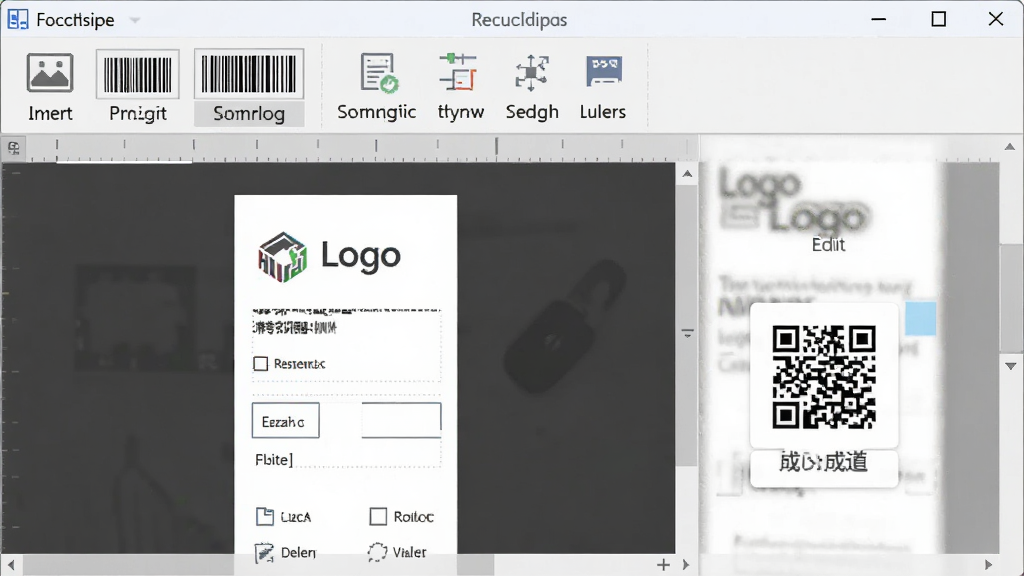Click the barcode text on label
Screen dimensions: 1024x576
295,327
